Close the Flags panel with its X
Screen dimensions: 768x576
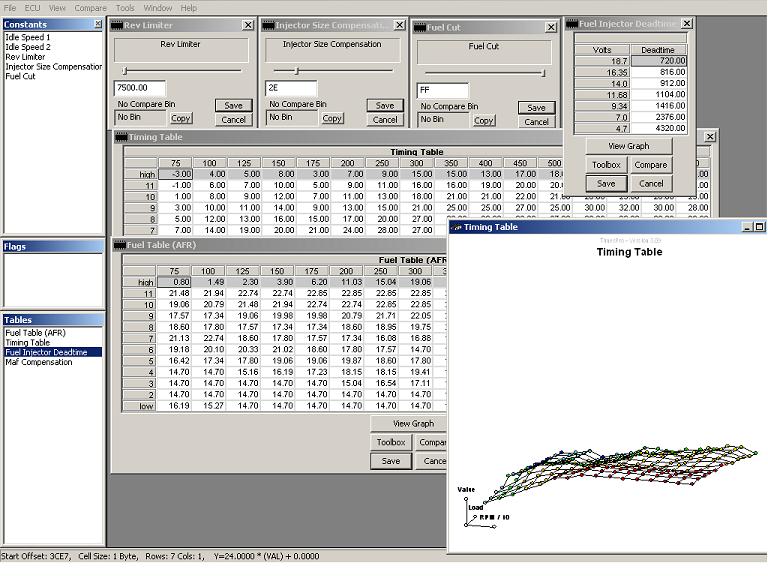(x=98, y=246)
